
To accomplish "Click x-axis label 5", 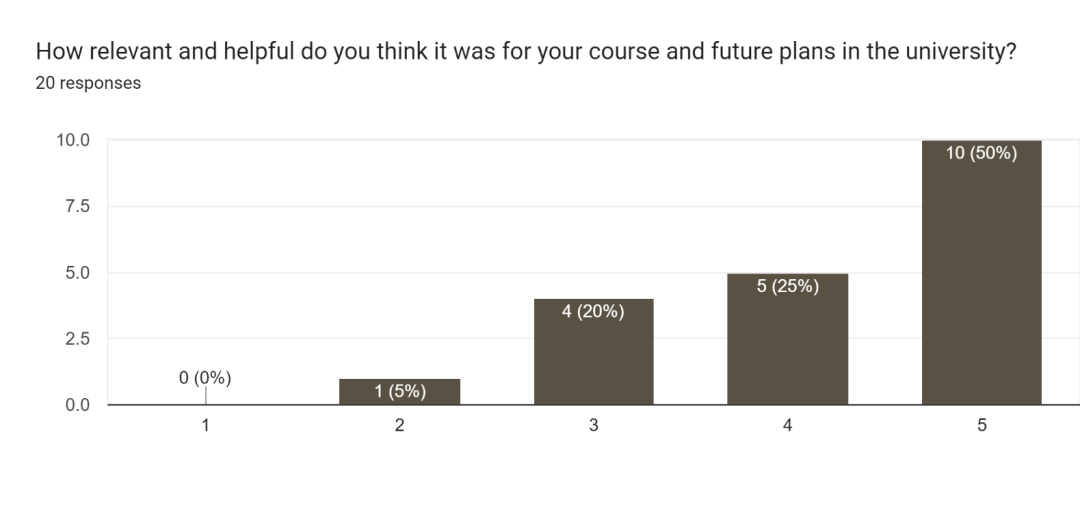I will tap(981, 426).
